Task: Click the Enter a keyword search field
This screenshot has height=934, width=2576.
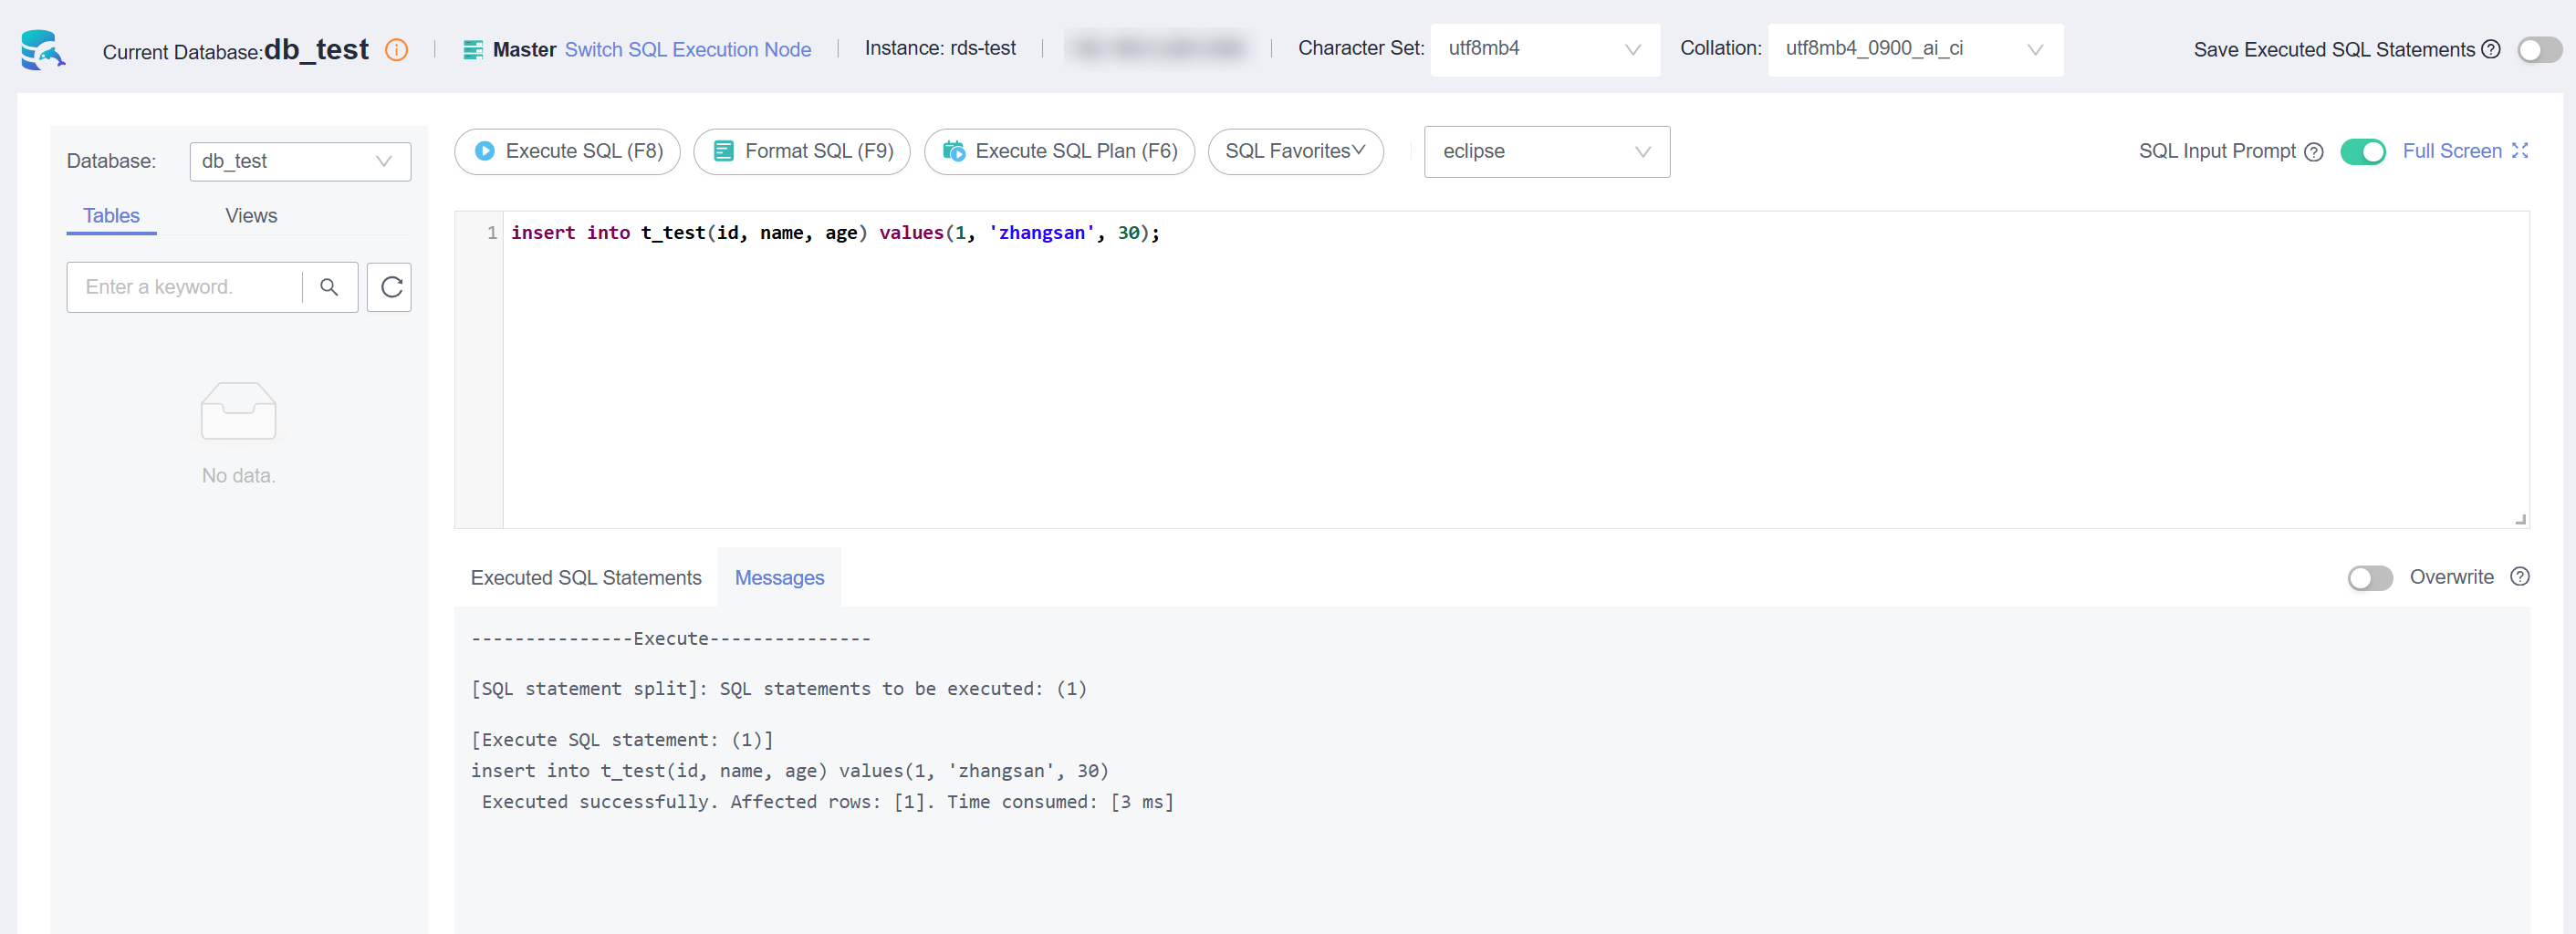Action: click(x=185, y=287)
